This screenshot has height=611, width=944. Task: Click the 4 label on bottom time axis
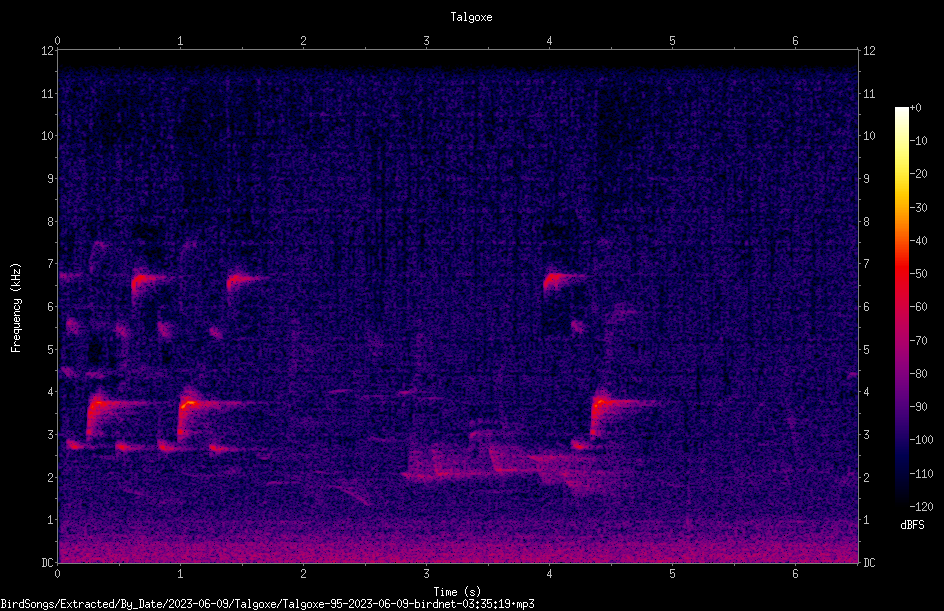[x=549, y=574]
